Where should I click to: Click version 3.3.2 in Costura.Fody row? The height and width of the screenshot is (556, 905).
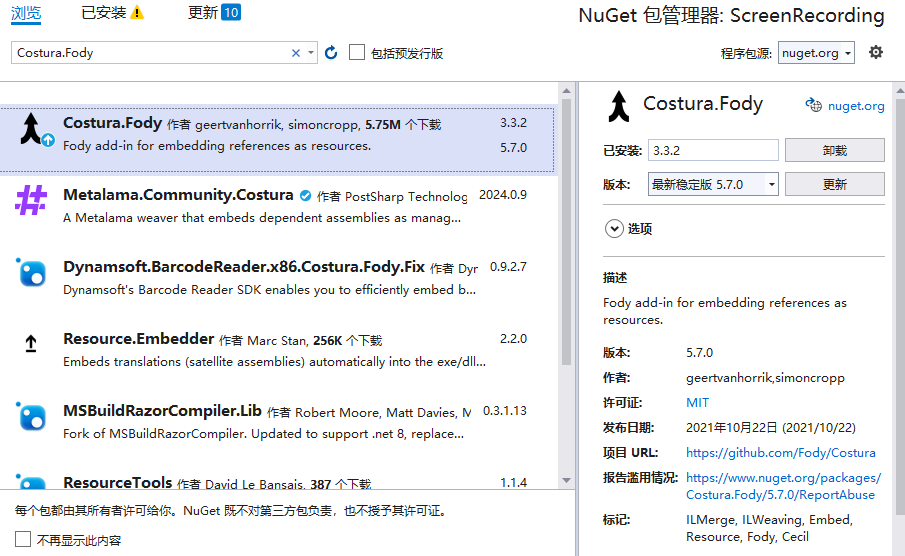click(513, 123)
